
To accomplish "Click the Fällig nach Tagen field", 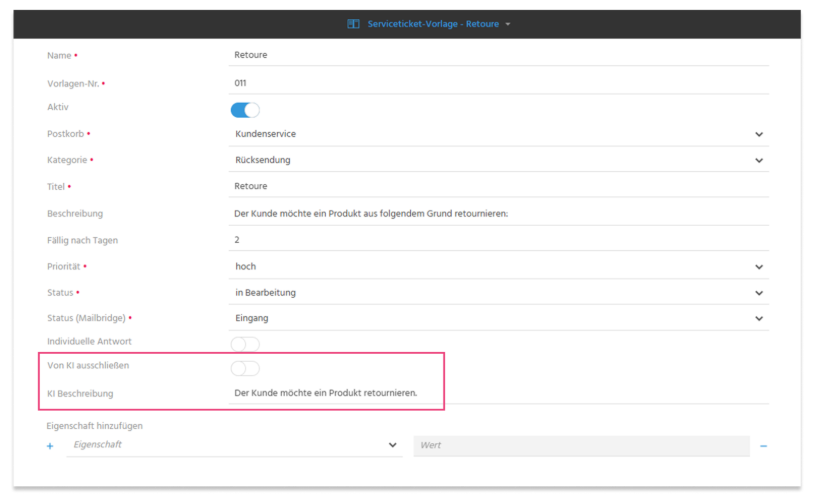I will pyautogui.click(x=499, y=240).
